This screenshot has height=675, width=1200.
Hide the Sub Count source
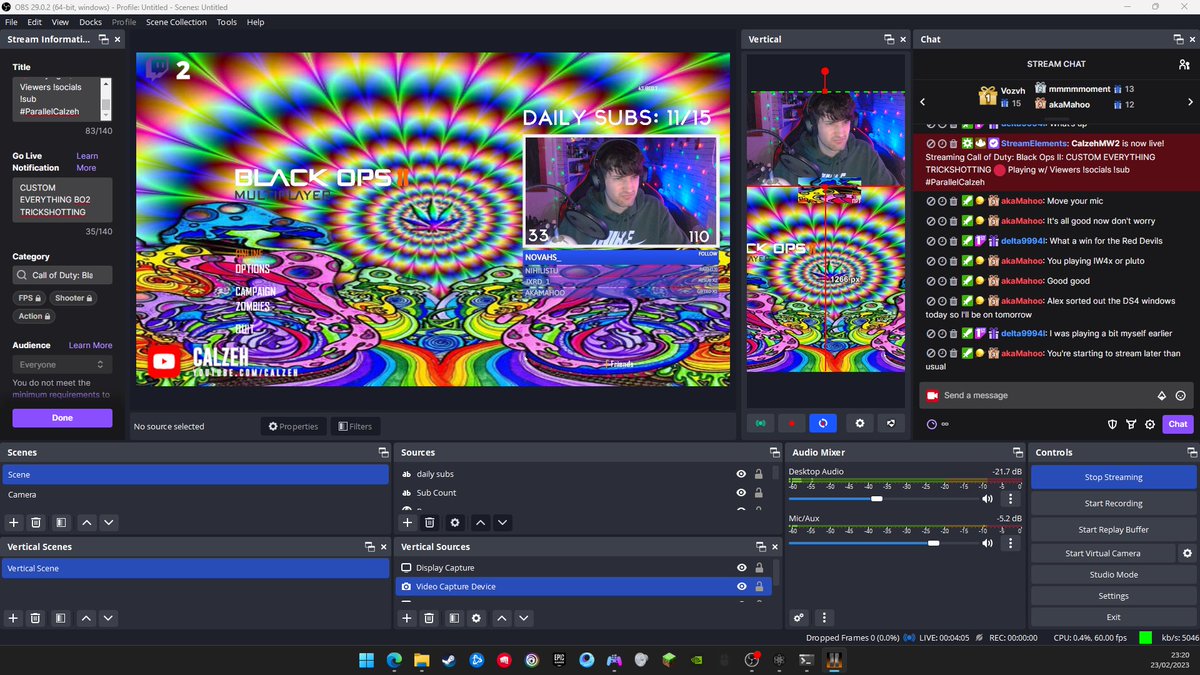click(741, 493)
